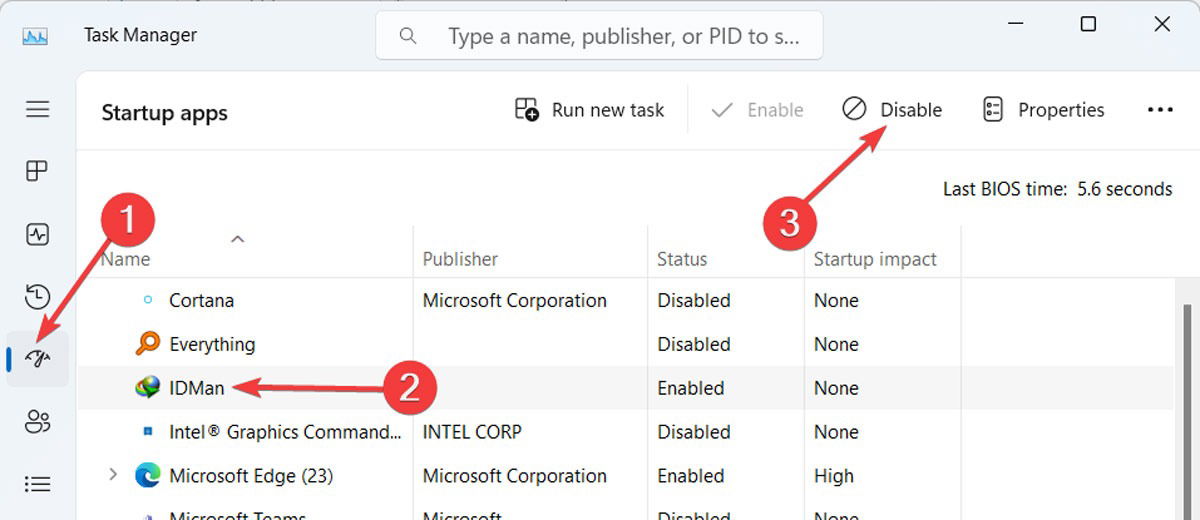Select the IDMan startup entry
The height and width of the screenshot is (520, 1200).
[197, 388]
